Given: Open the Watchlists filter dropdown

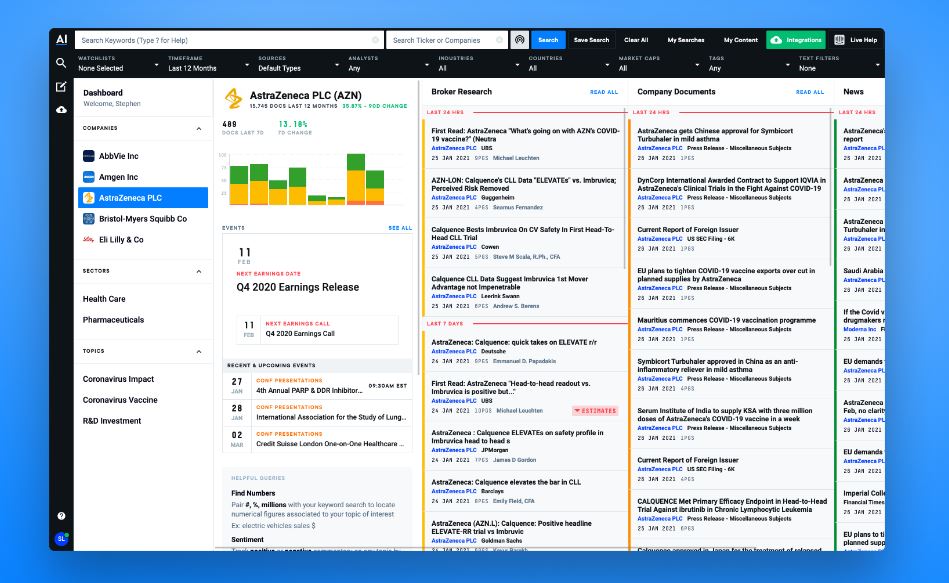Looking at the screenshot, I should tap(117, 64).
